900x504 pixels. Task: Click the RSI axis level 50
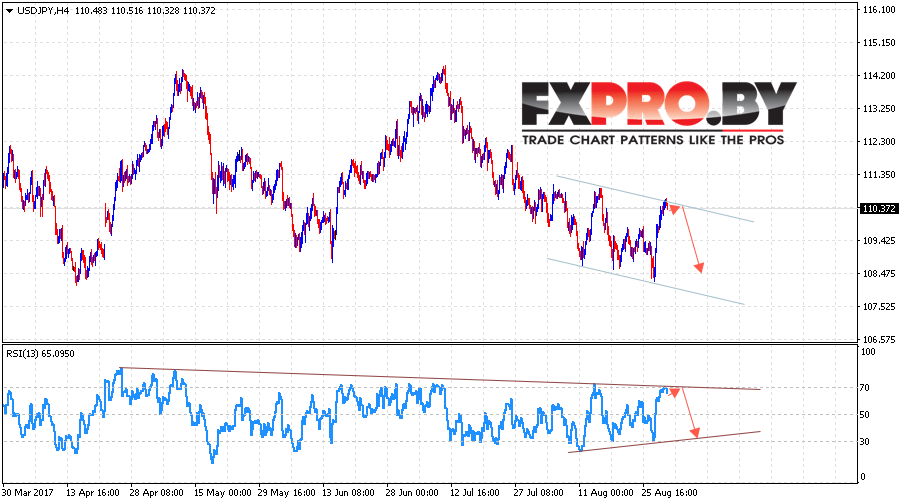pyautogui.click(x=864, y=414)
